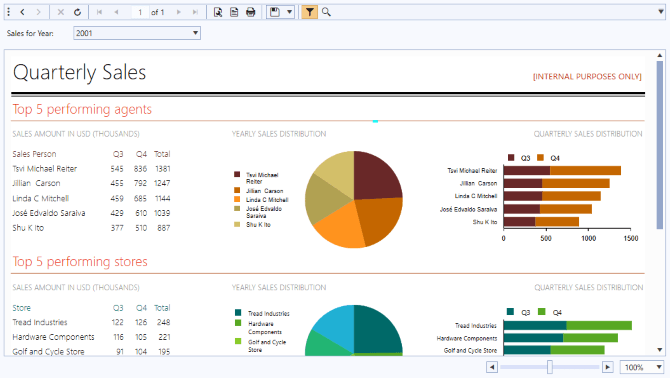Select Shu K Ito in the sales table
Image resolution: width=670 pixels, height=378 pixels.
click(28, 228)
